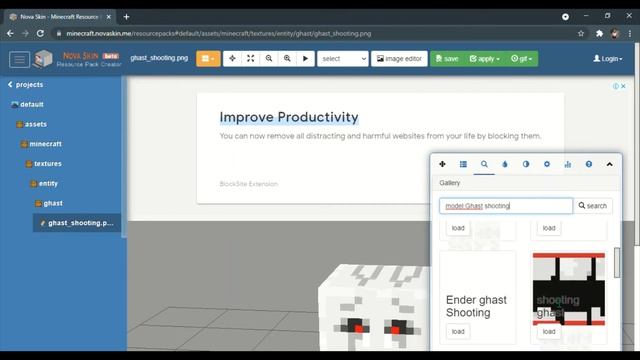This screenshot has width=640, height=360.
Task: Load the Ender ghast Shooting skin
Action: point(458,331)
